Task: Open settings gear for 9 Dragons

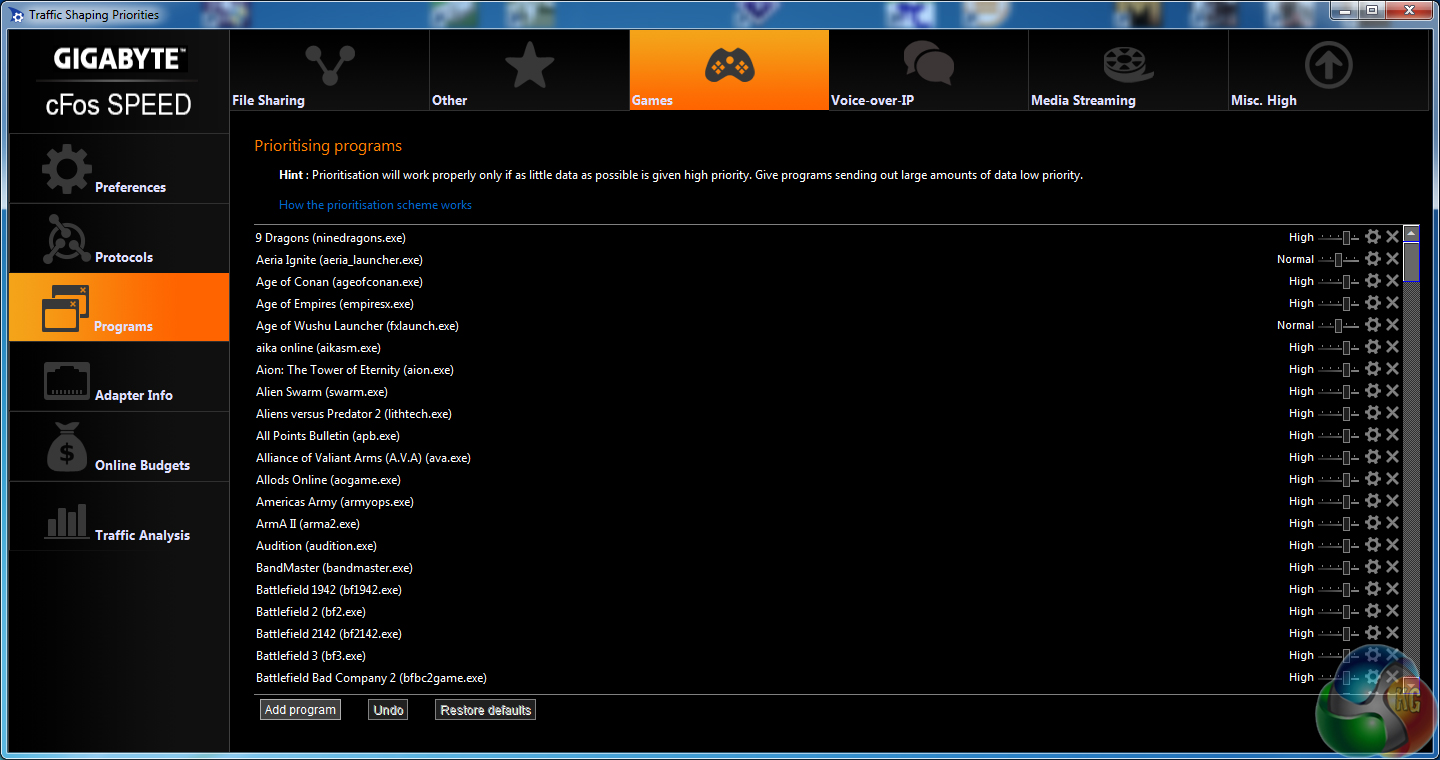Action: 1373,237
